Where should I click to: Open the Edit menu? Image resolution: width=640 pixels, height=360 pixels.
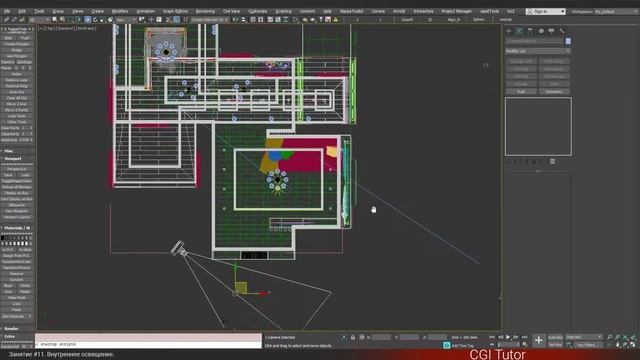22,11
